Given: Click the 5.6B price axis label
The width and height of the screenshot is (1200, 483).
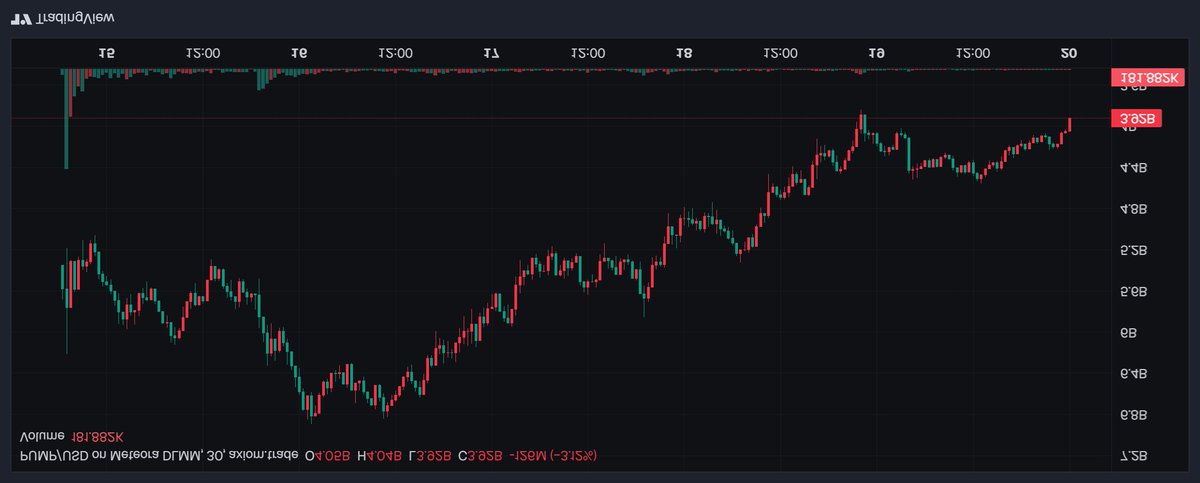Looking at the screenshot, I should coord(1134,292).
